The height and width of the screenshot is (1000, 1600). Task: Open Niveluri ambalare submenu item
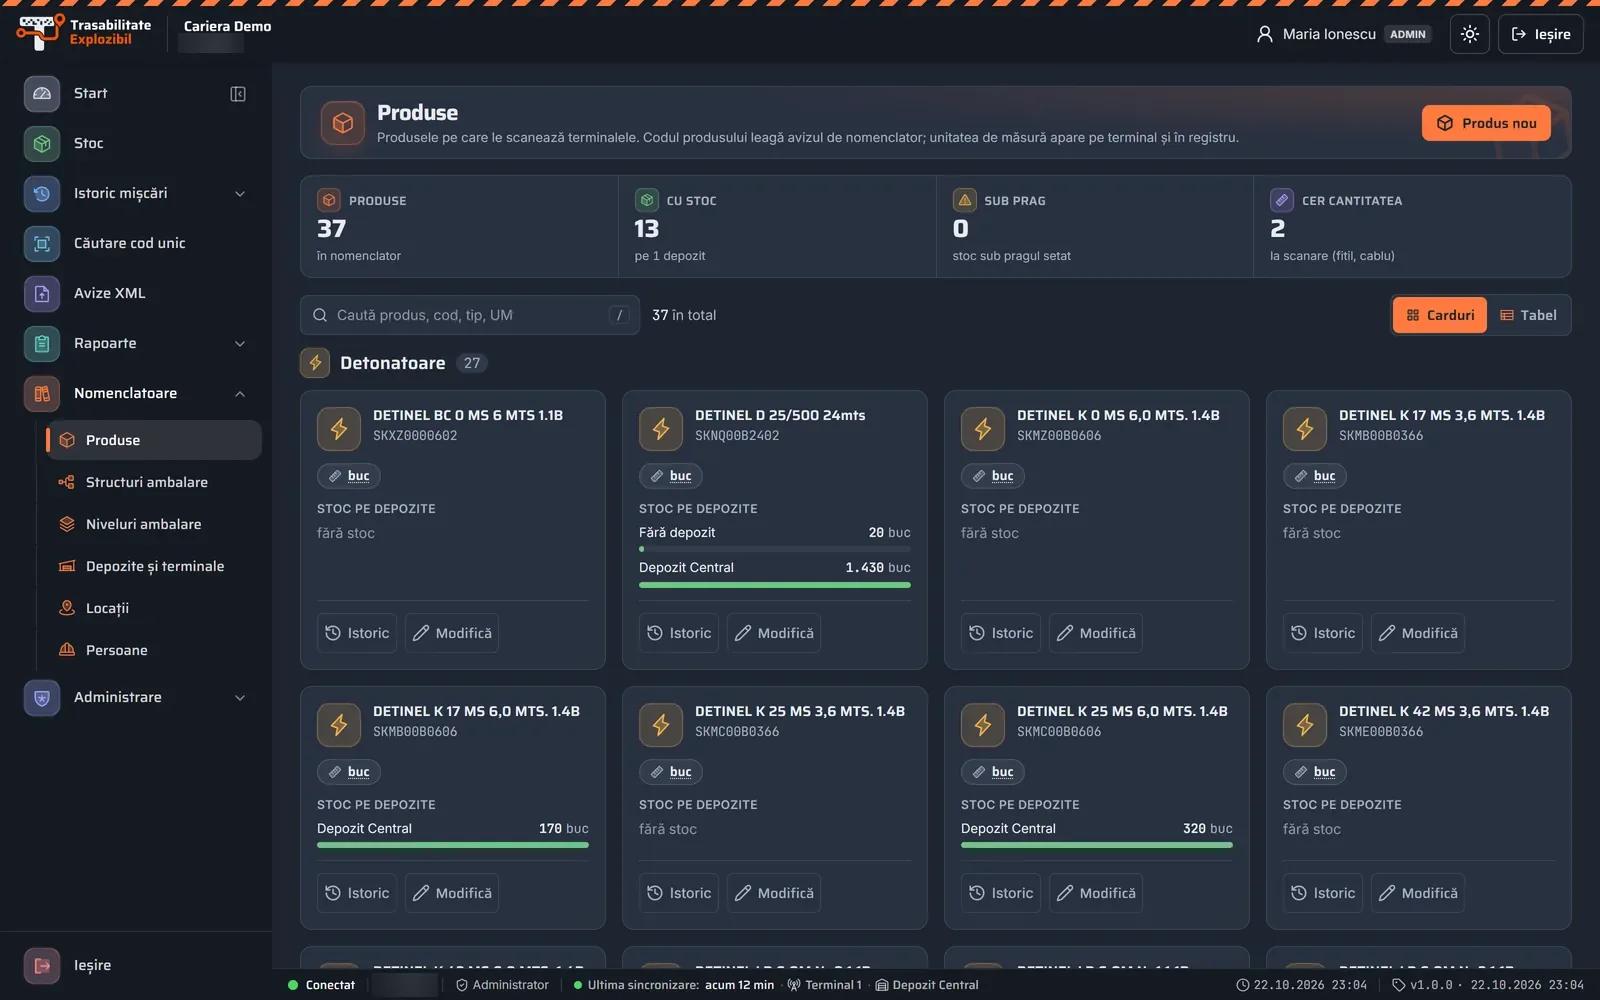click(x=154, y=524)
